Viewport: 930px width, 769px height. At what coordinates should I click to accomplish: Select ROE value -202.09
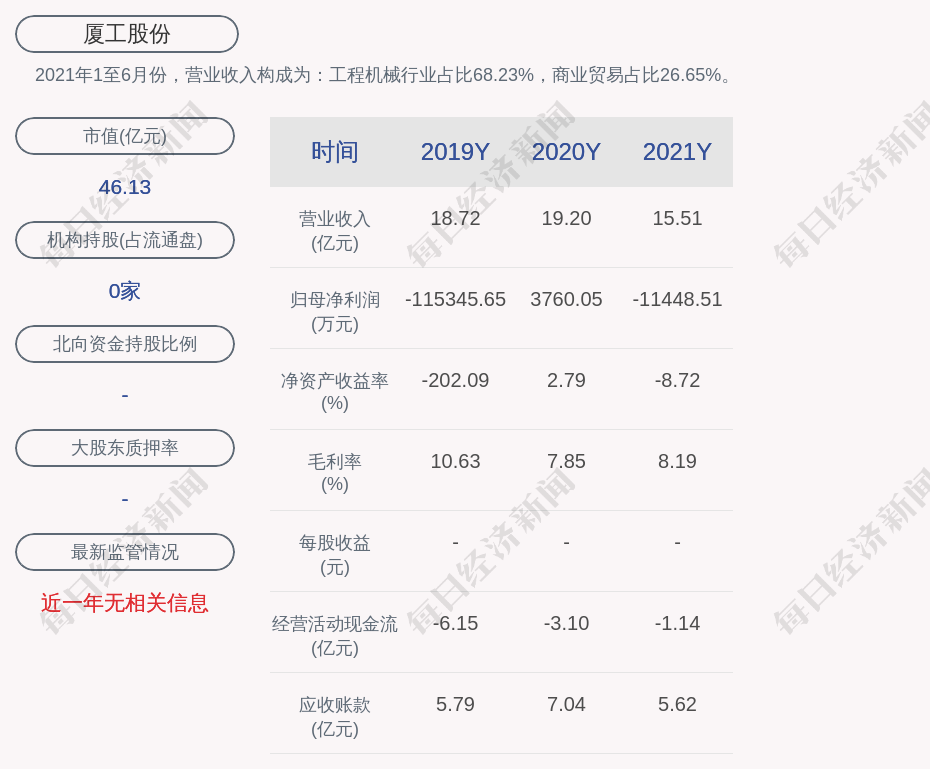point(455,380)
